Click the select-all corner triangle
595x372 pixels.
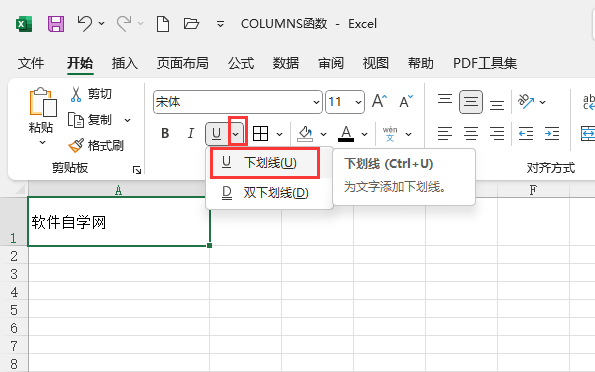point(20,189)
